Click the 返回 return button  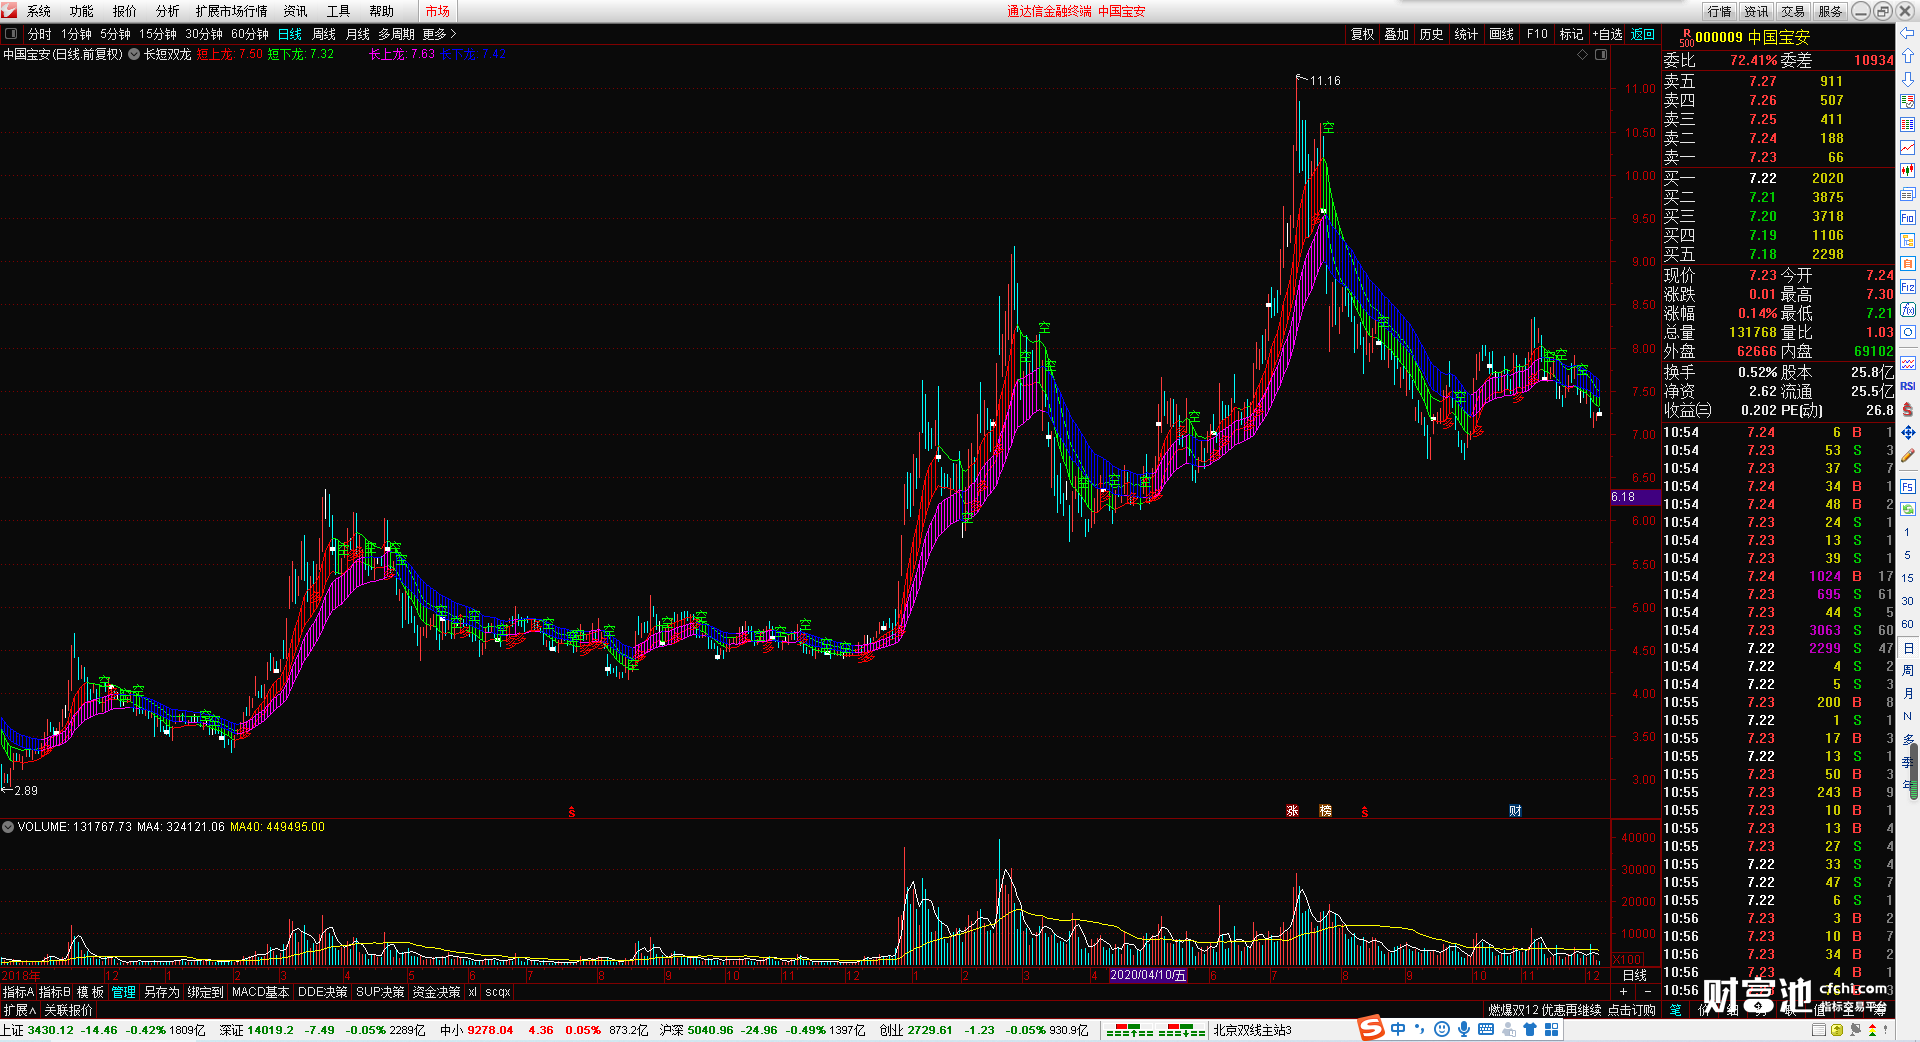click(1643, 34)
